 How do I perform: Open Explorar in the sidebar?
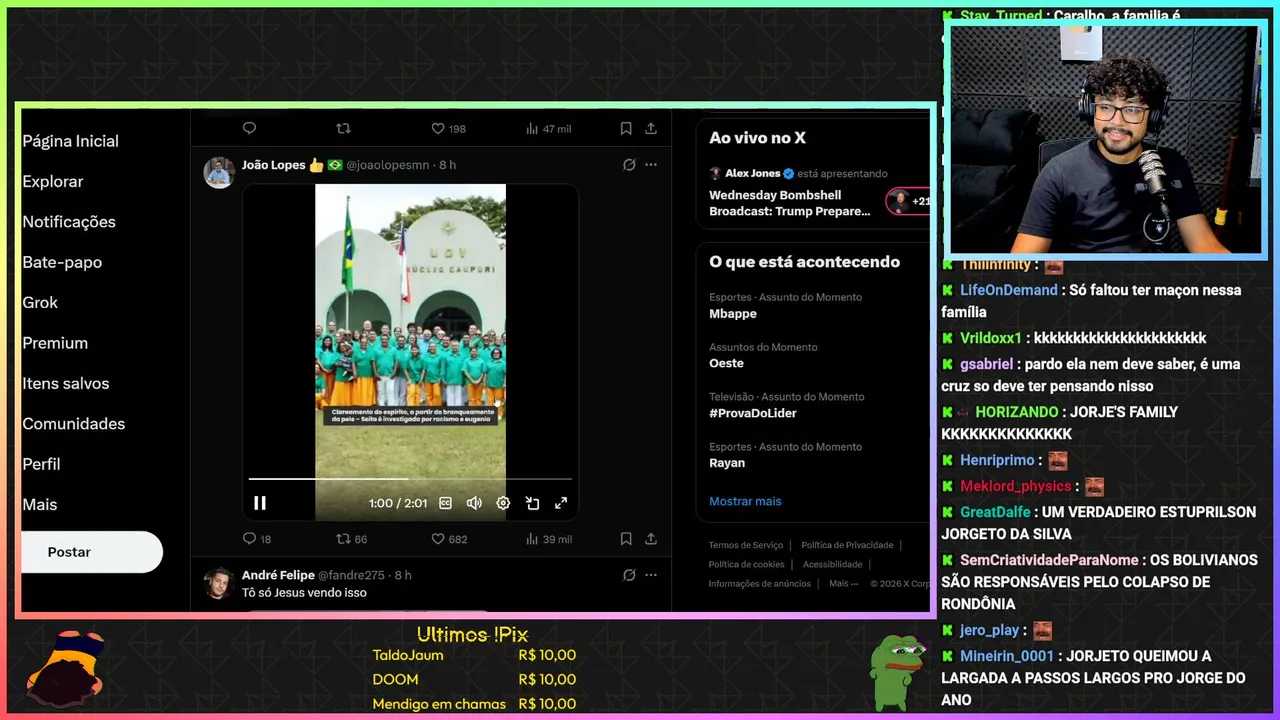click(x=53, y=182)
